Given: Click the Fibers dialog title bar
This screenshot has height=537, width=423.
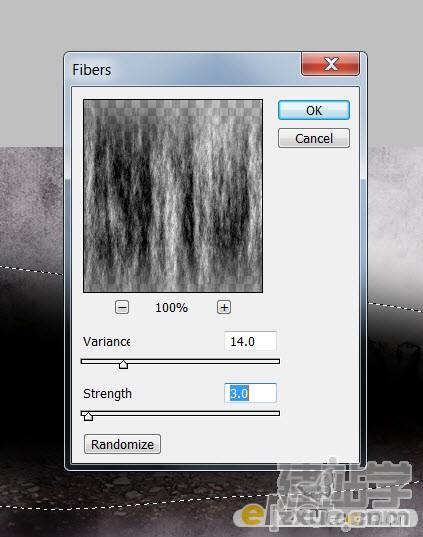Looking at the screenshot, I should coord(185,70).
